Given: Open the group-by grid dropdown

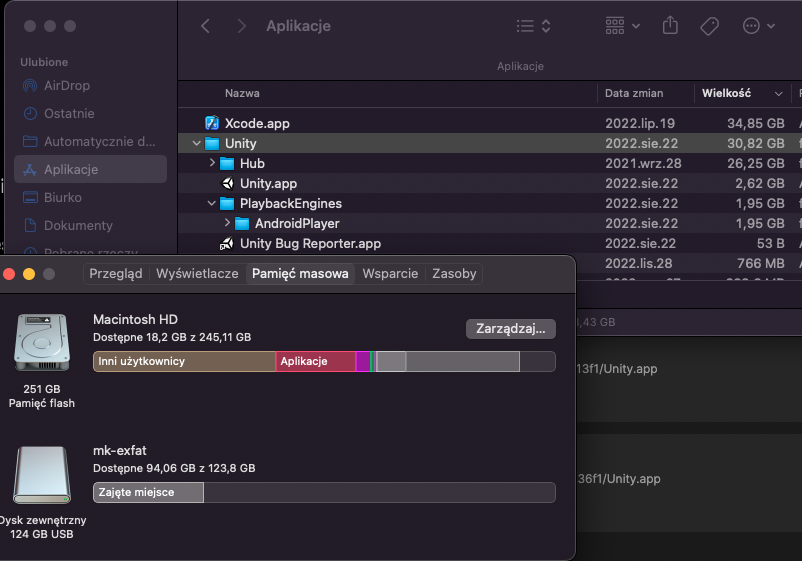Looking at the screenshot, I should 622,26.
